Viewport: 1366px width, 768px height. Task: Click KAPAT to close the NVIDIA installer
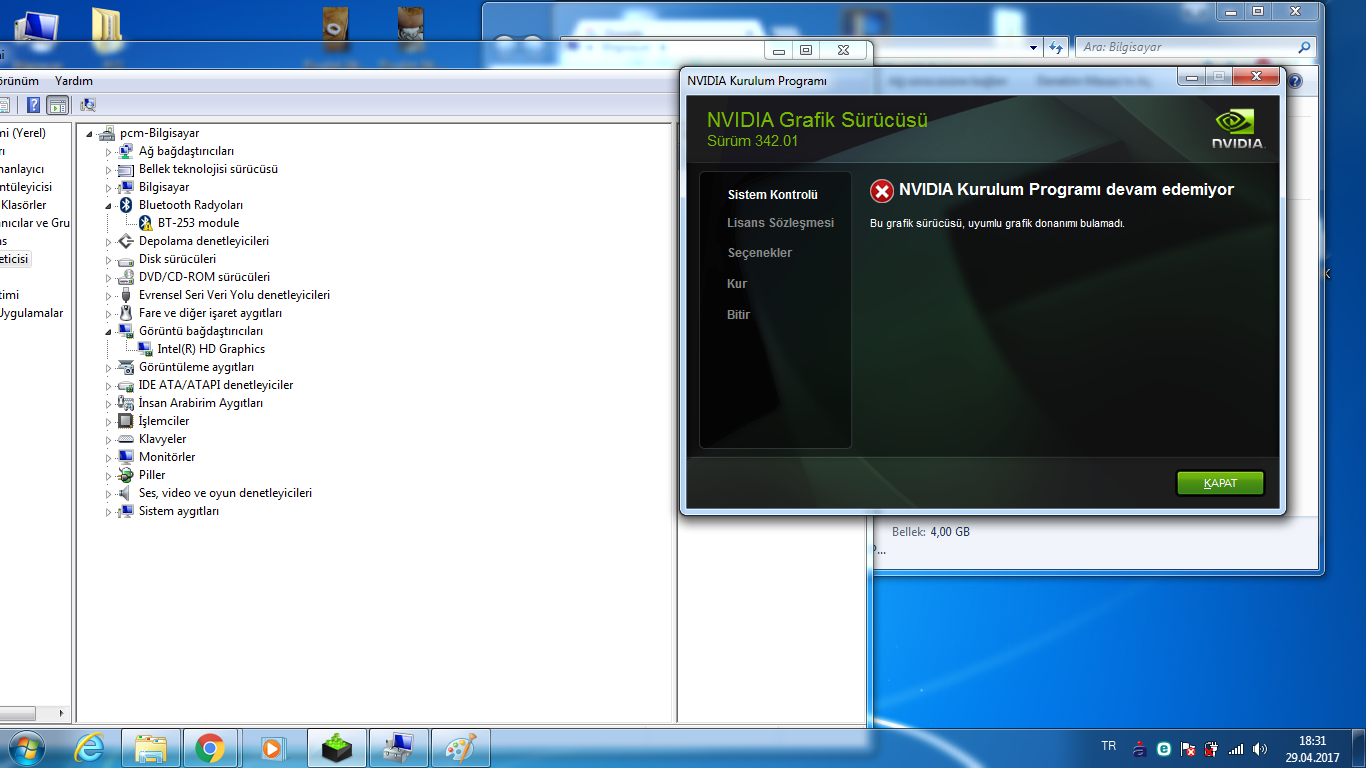(x=1220, y=483)
